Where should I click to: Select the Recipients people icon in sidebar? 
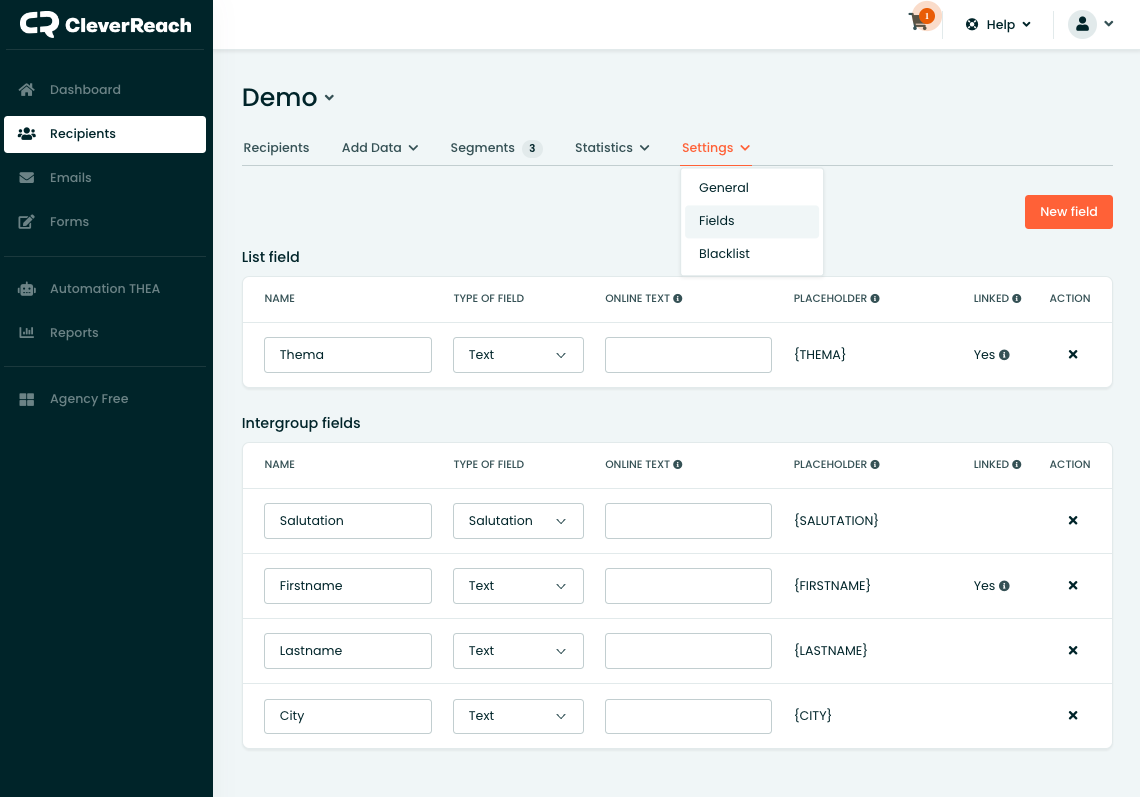click(26, 133)
